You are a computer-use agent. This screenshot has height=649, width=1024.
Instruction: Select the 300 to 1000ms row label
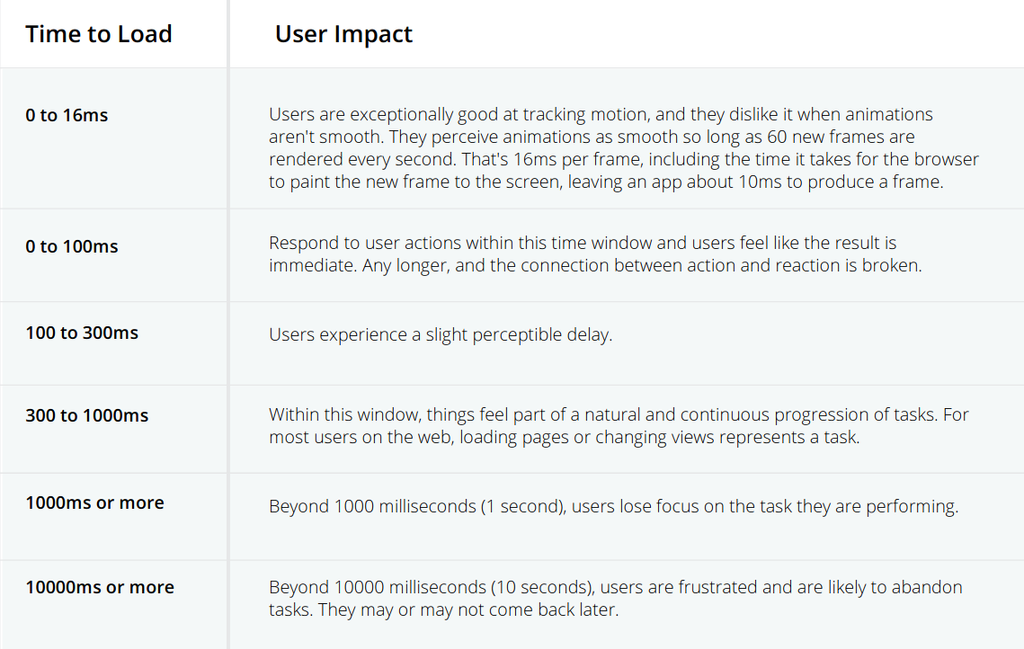[x=87, y=416]
